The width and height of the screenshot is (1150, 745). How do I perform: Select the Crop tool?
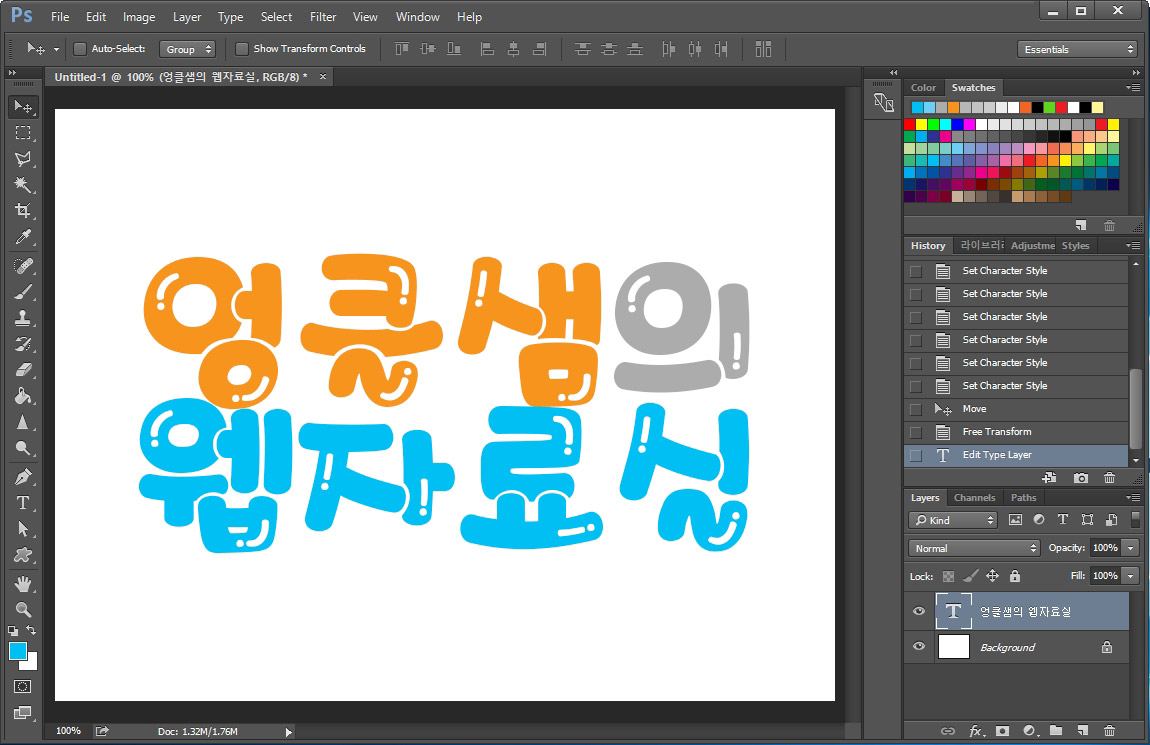click(23, 211)
